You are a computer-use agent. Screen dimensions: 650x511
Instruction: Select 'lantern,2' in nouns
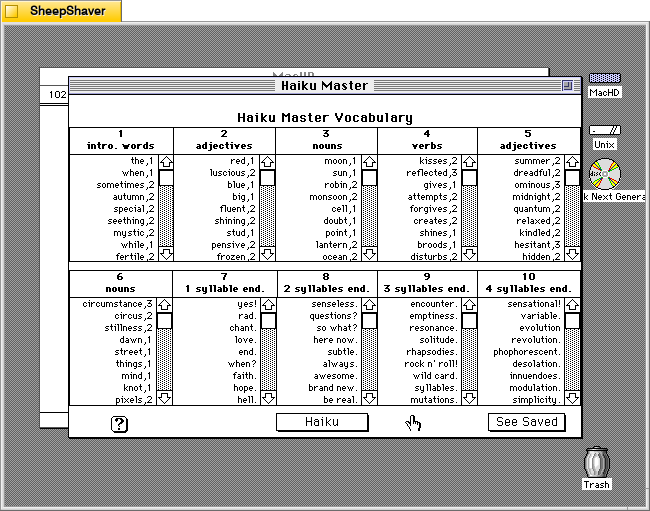[x=336, y=245]
